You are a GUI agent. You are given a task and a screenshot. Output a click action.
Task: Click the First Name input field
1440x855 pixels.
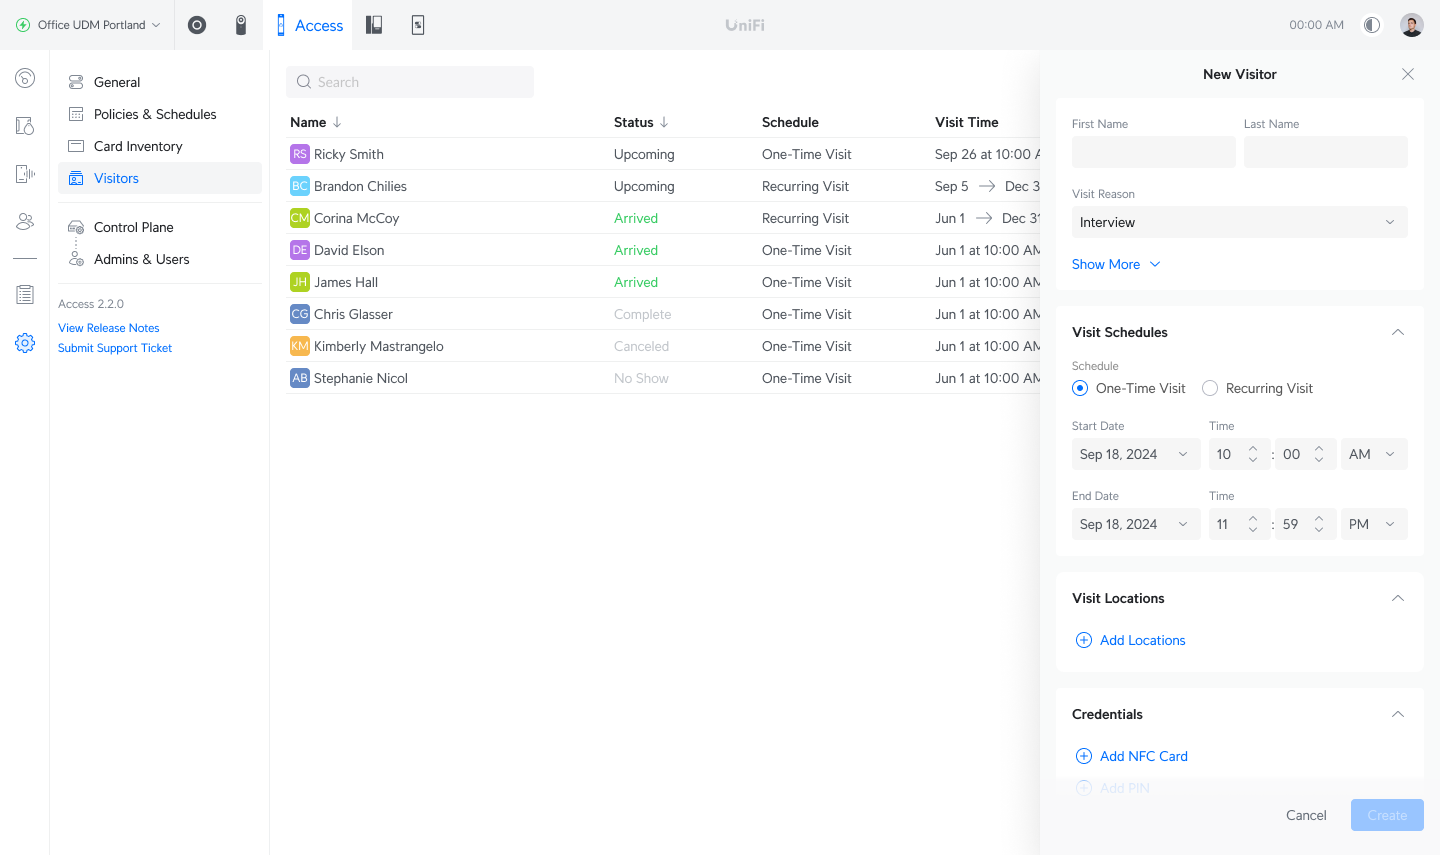click(1154, 152)
